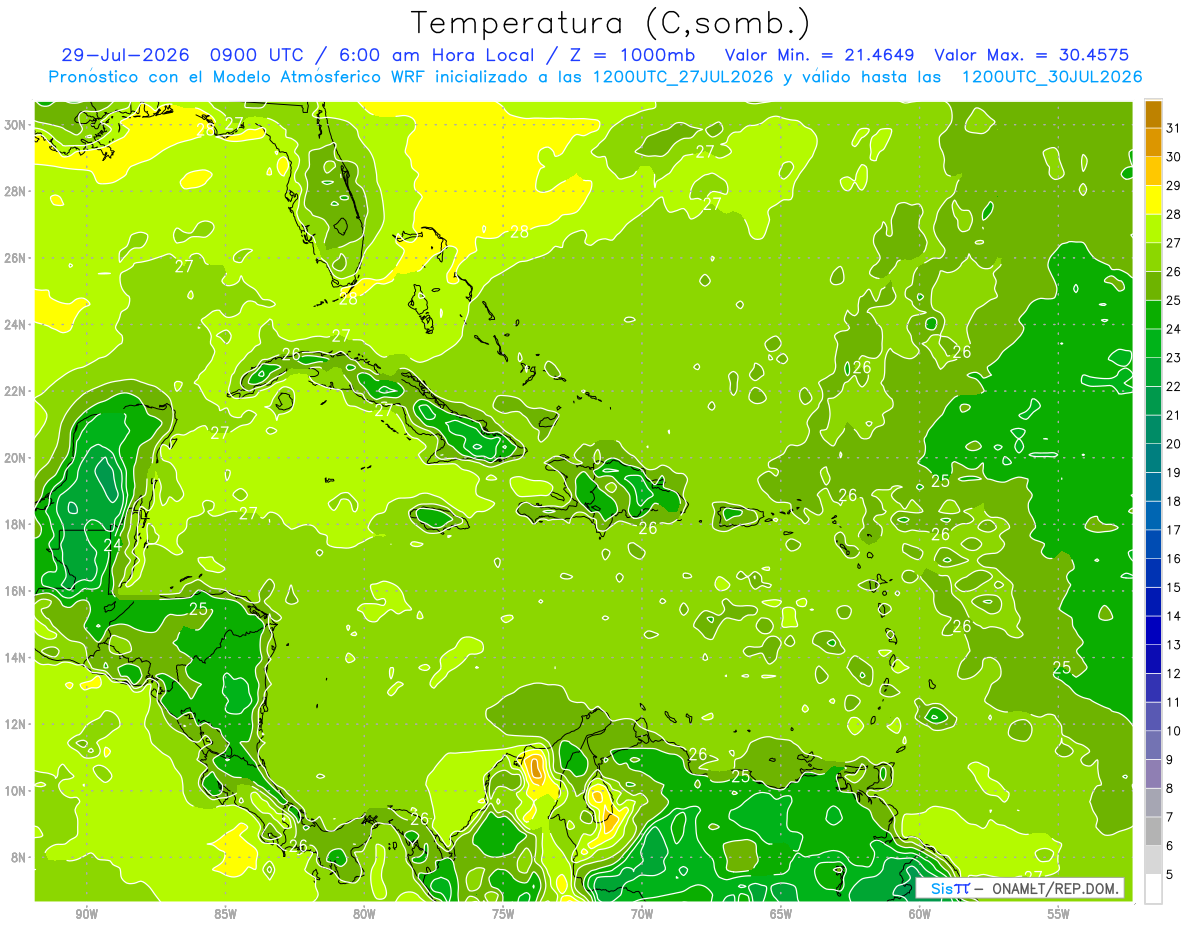Viewport: 1200px width, 927px height.
Task: Click the "1200UTC_27JUL2026" initialization time
Action: click(x=682, y=77)
